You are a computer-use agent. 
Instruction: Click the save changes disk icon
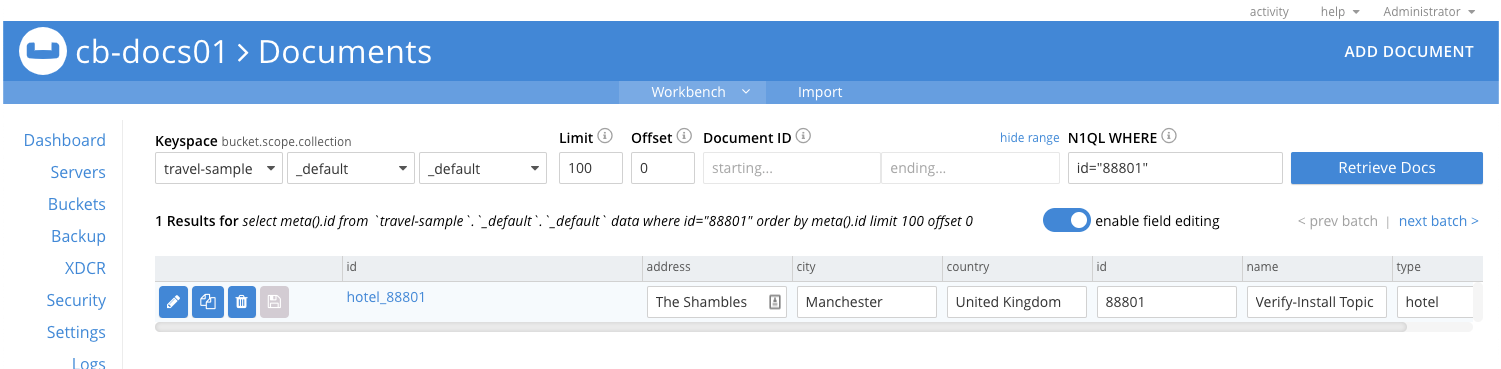(x=275, y=301)
